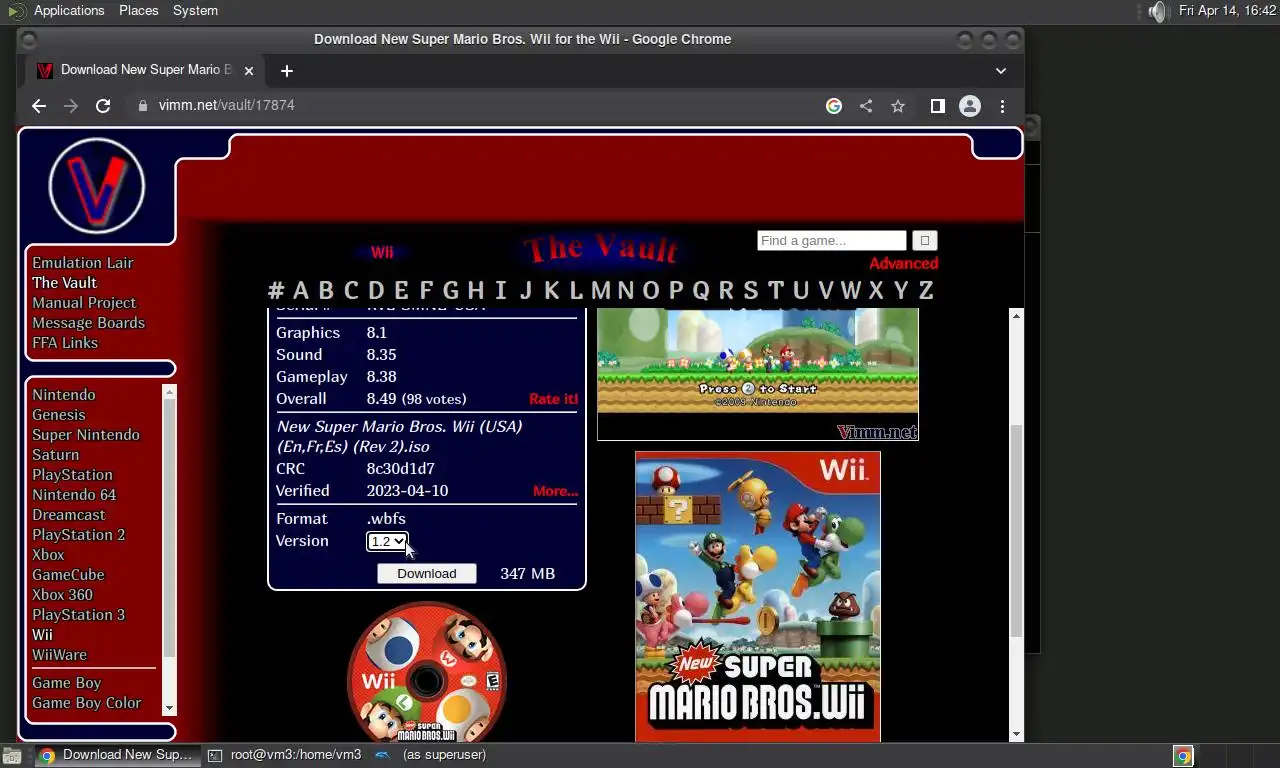Jump to games starting with S

click(751, 290)
